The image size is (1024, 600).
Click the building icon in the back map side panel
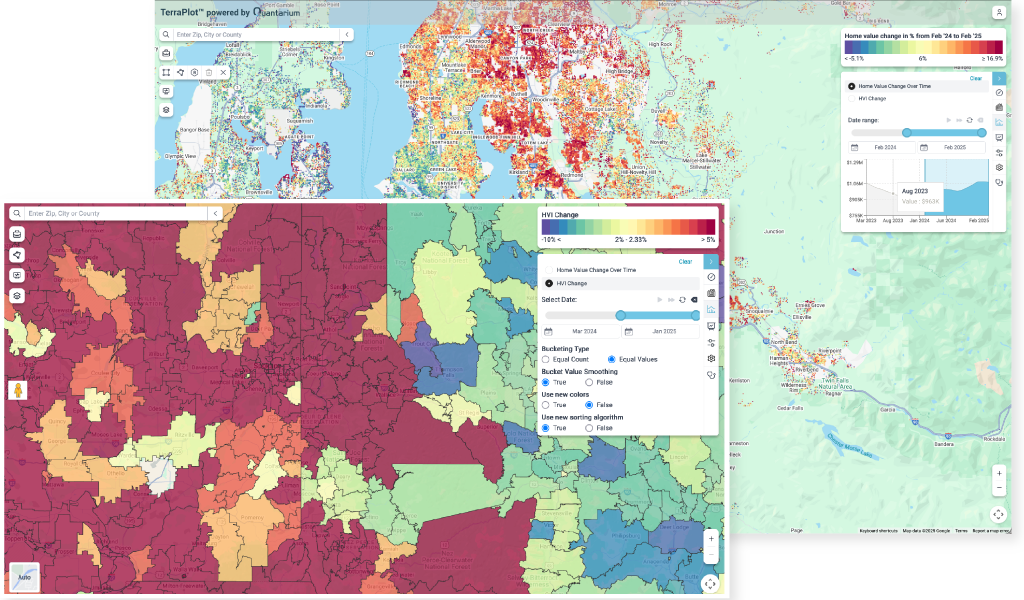[x=999, y=107]
